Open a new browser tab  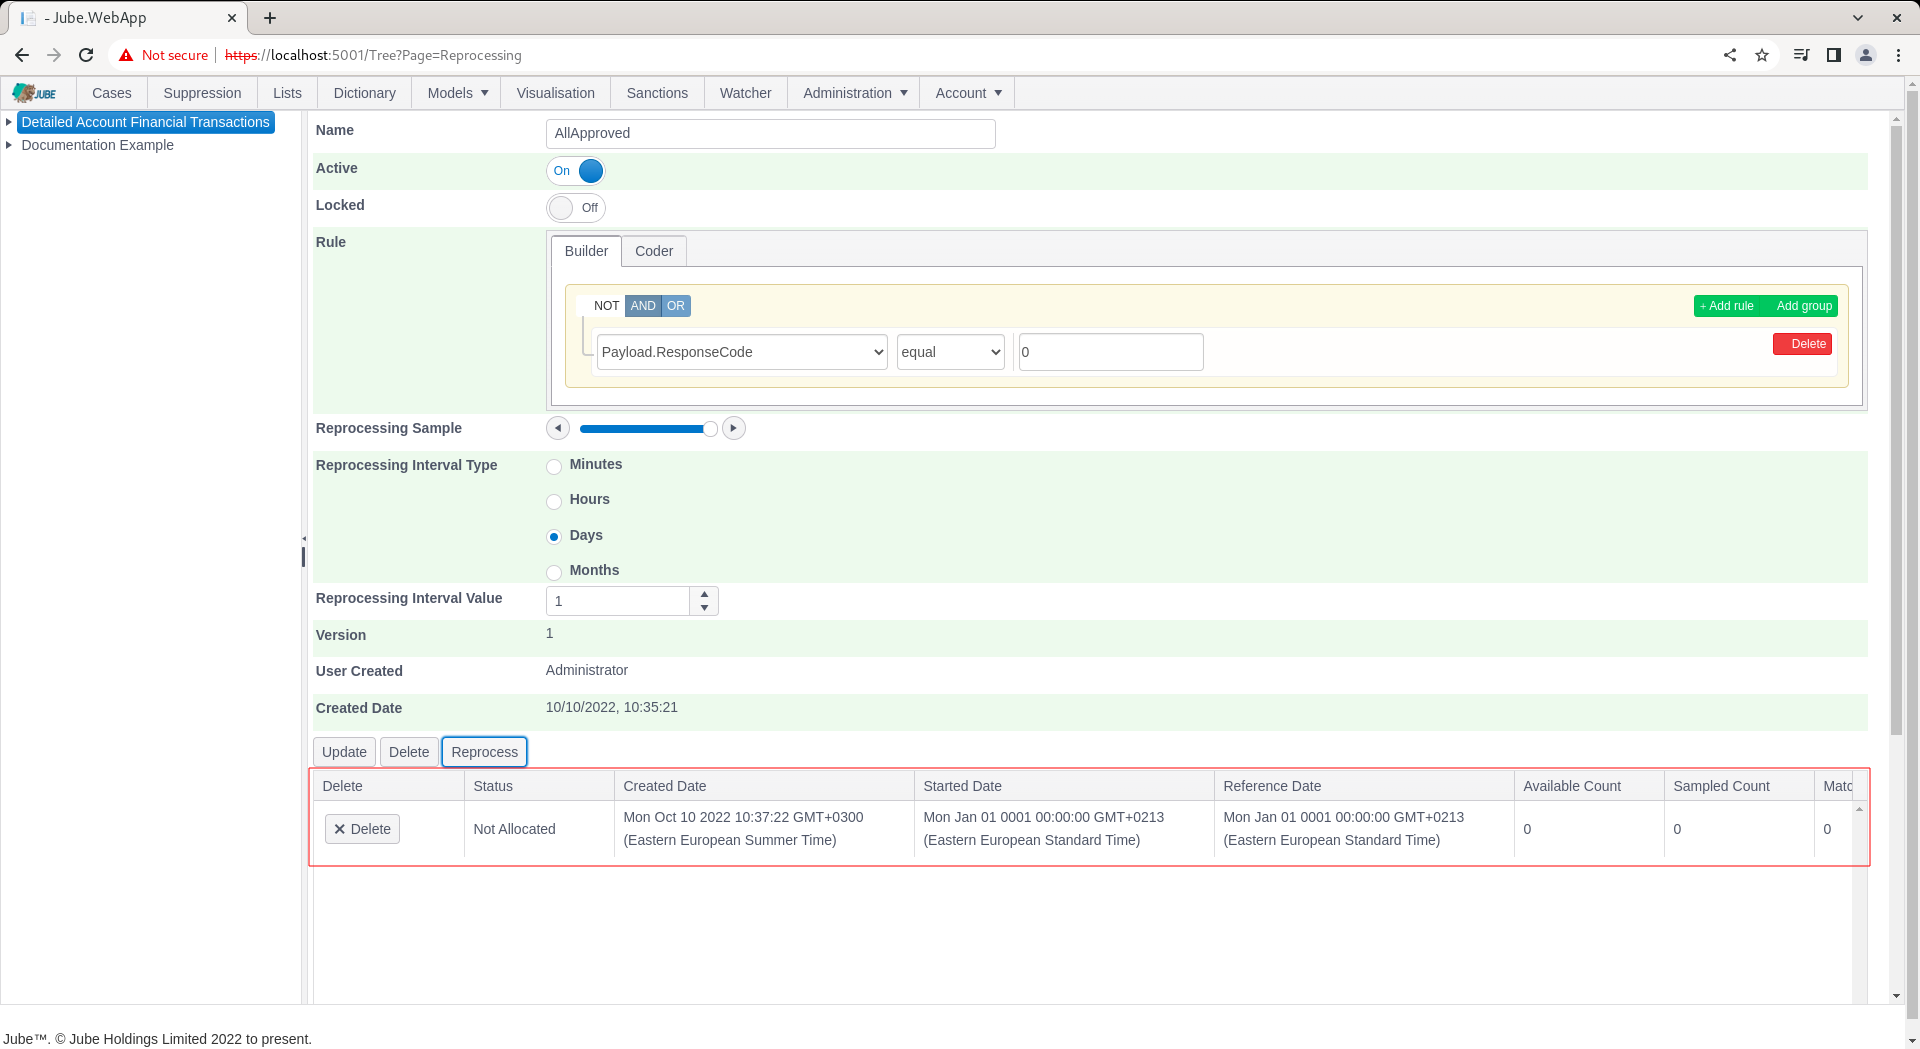(x=270, y=18)
